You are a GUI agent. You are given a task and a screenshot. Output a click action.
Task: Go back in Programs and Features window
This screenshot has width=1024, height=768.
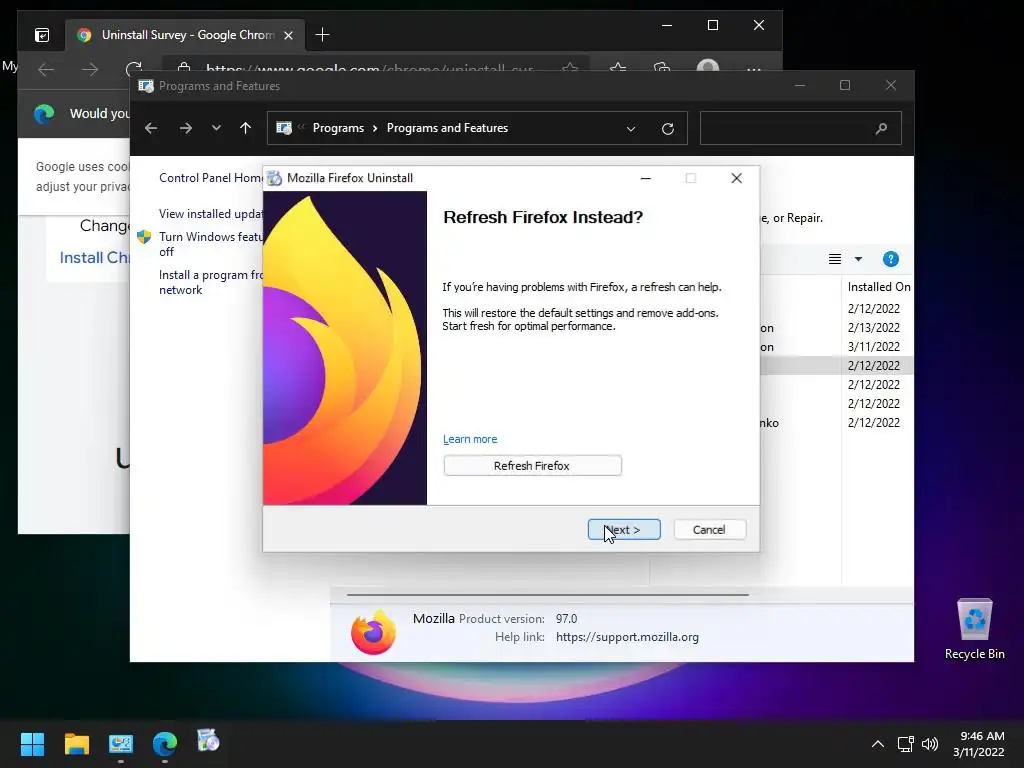tap(151, 128)
